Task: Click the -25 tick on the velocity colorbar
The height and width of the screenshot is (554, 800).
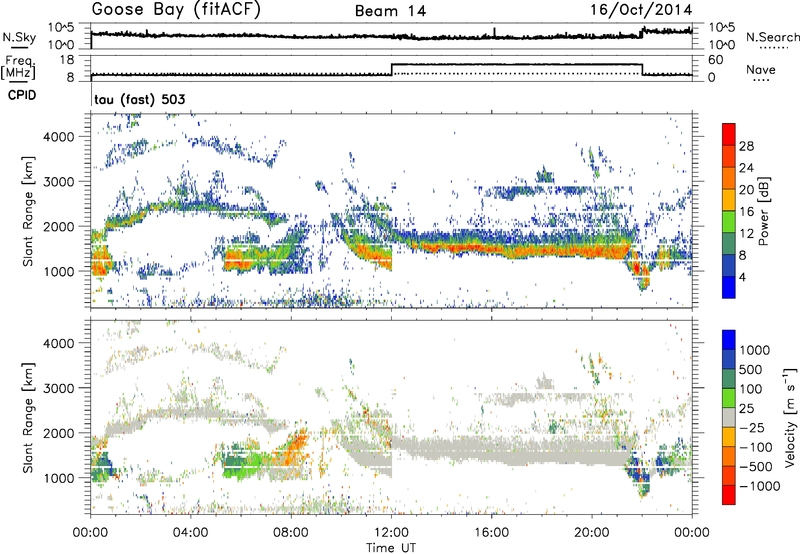Action: click(x=752, y=427)
